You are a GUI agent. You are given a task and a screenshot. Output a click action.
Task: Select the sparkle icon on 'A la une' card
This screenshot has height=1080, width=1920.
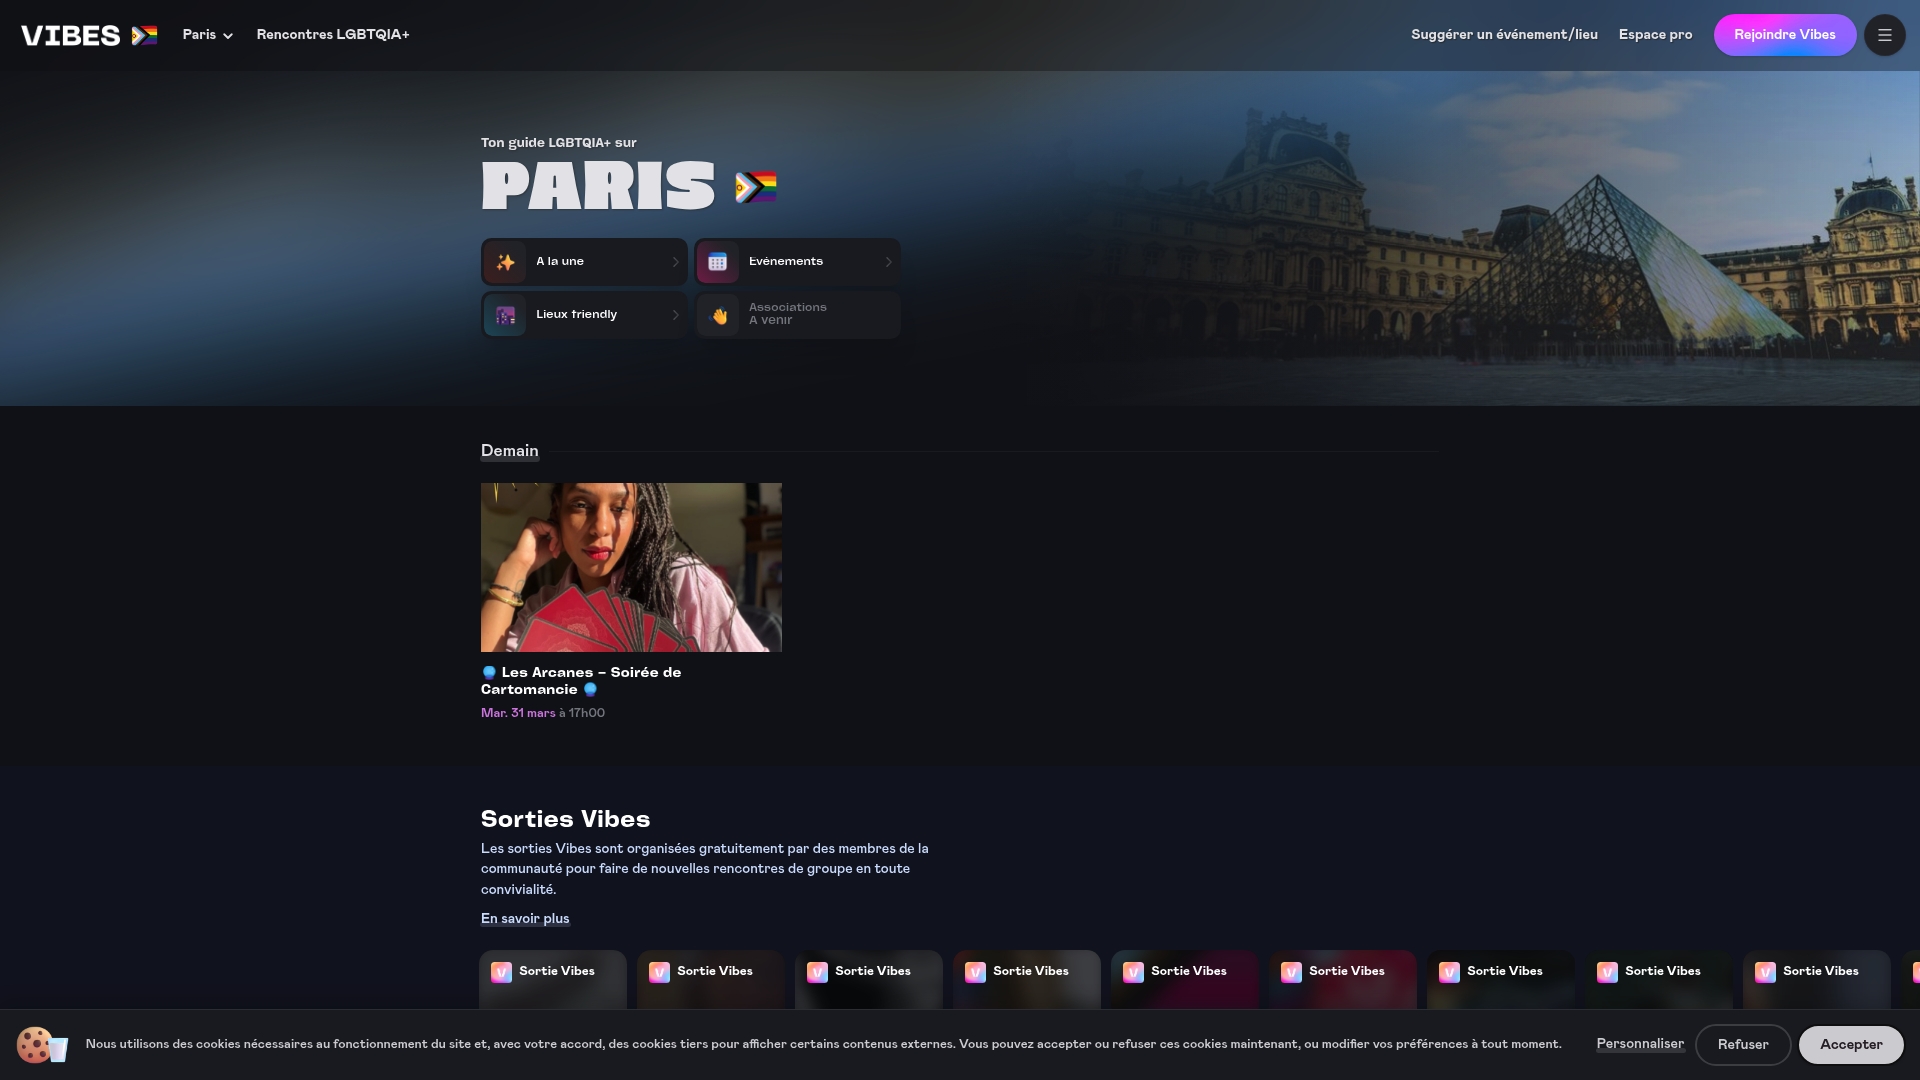pyautogui.click(x=505, y=262)
